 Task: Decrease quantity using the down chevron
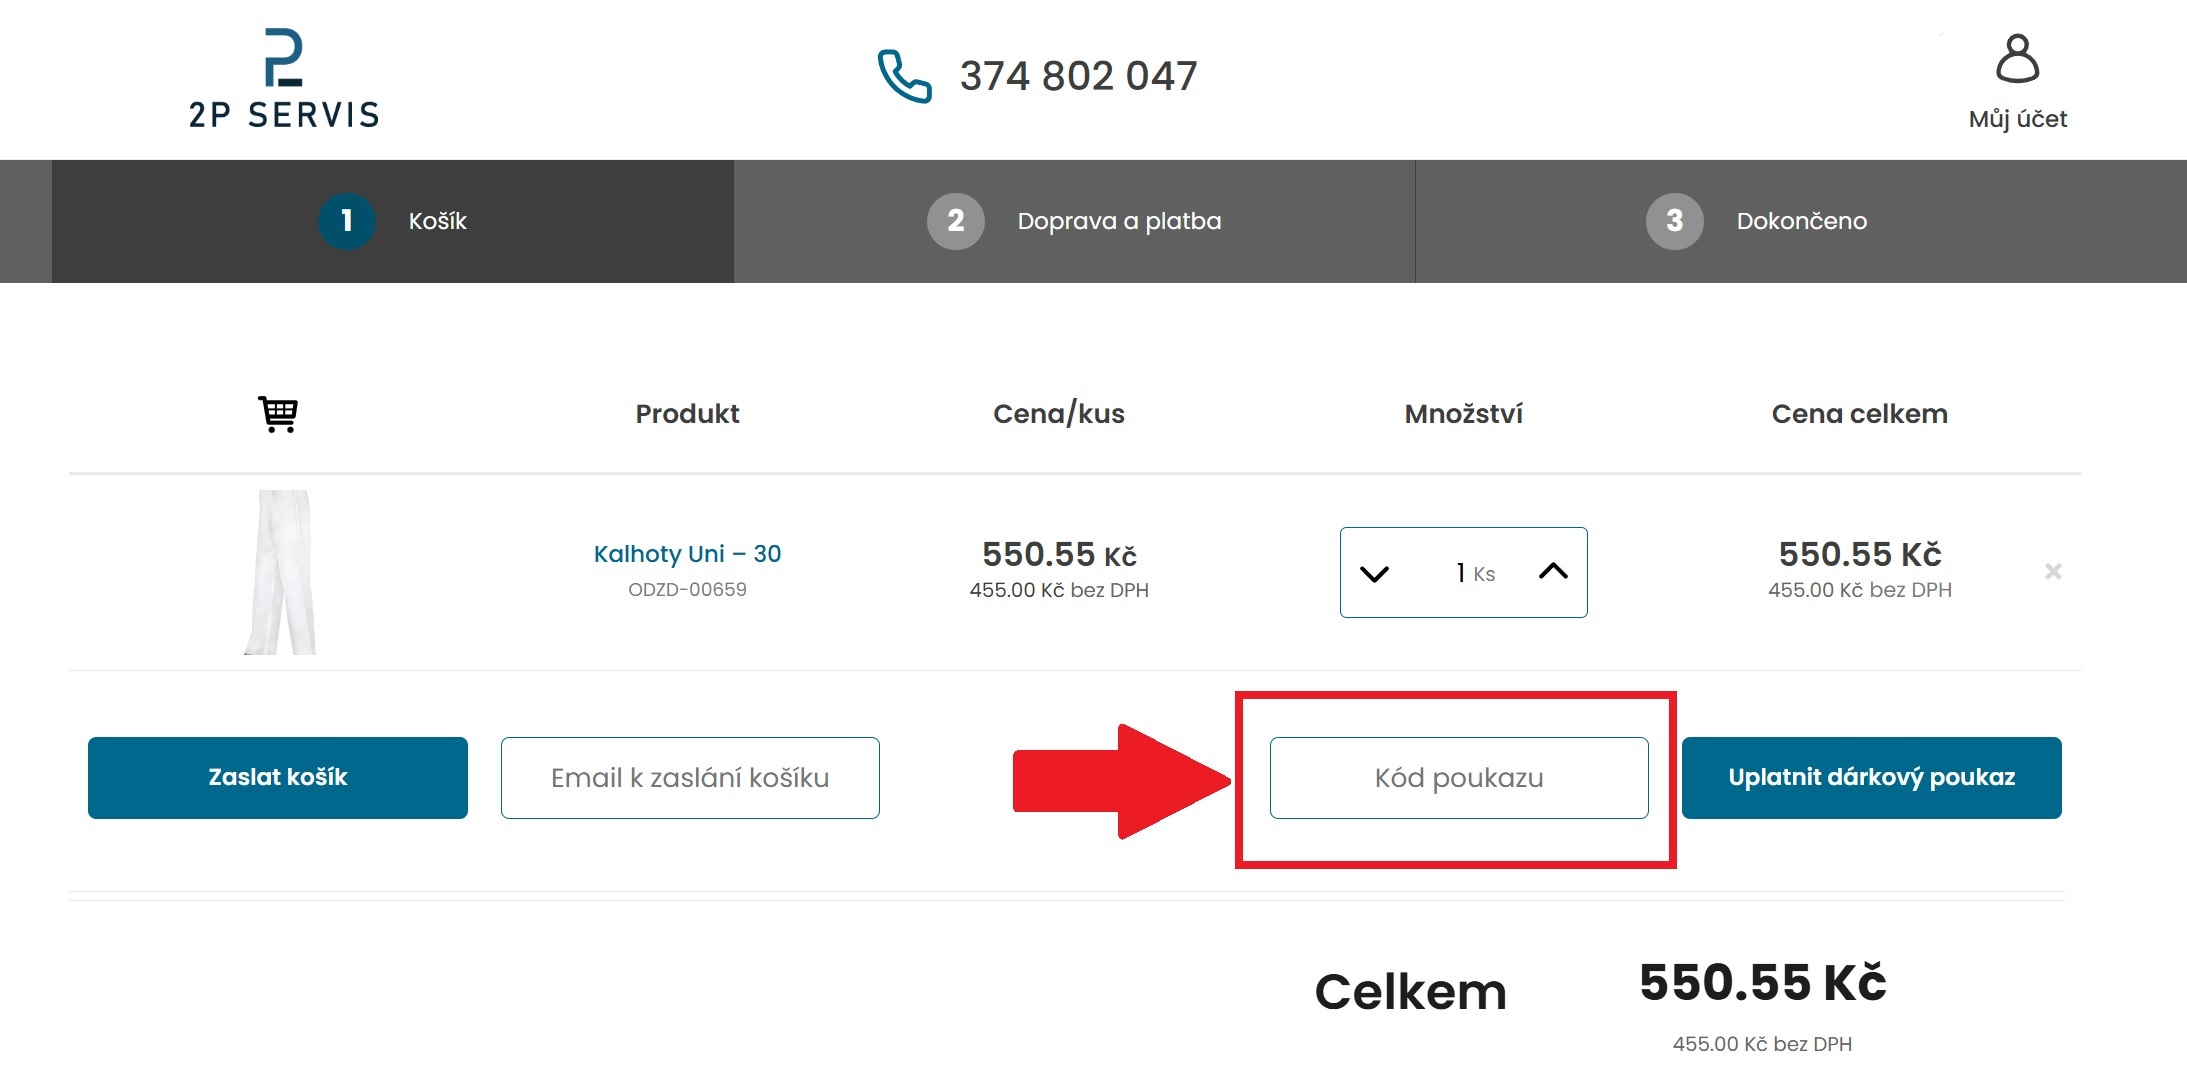click(1374, 572)
